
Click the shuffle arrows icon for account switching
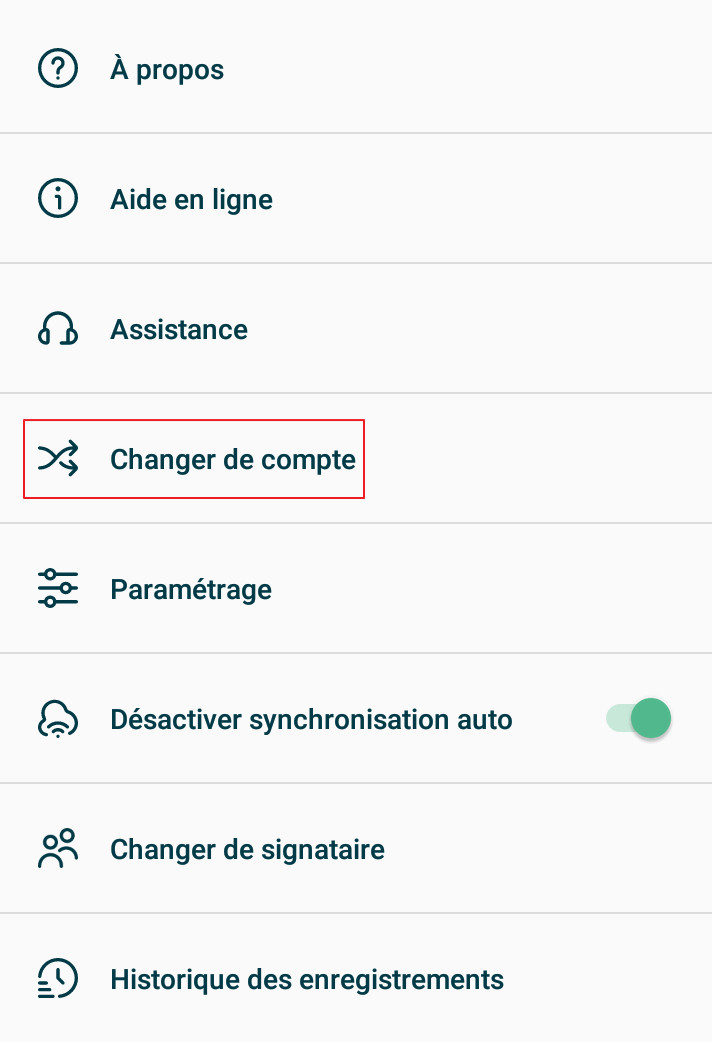click(58, 459)
